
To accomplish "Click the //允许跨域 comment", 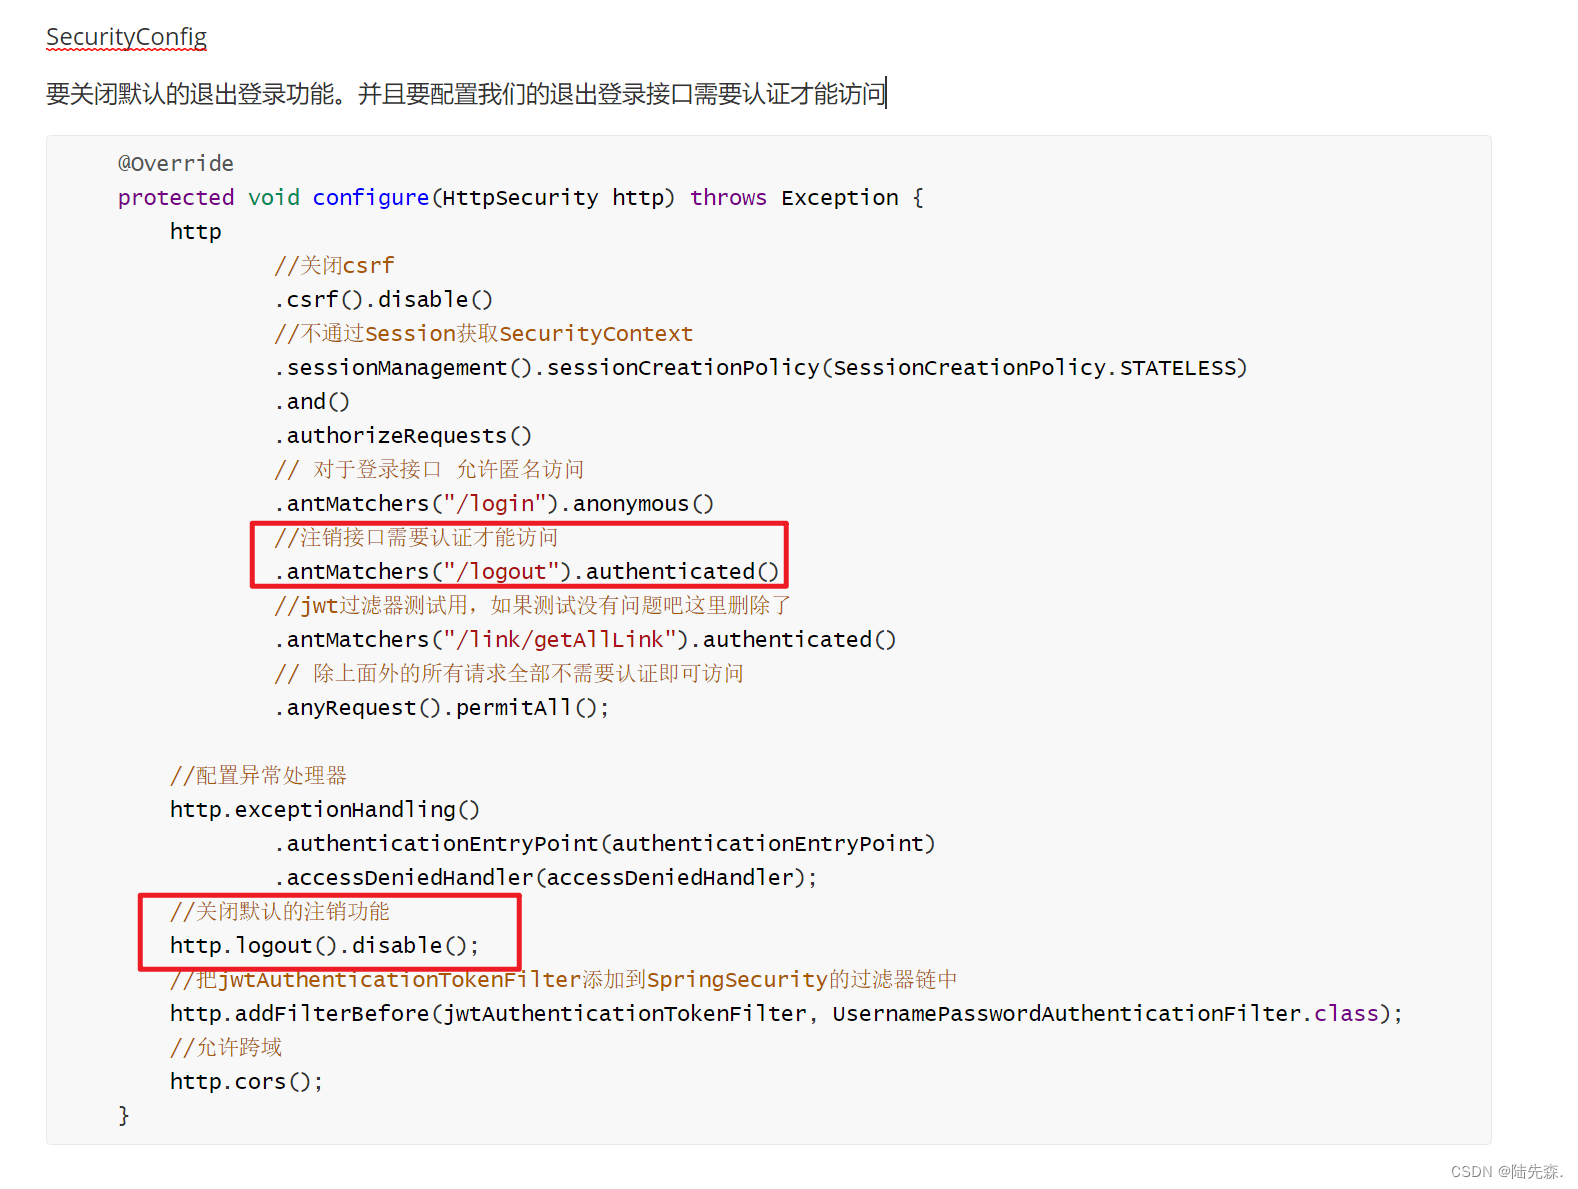I will click(226, 1048).
